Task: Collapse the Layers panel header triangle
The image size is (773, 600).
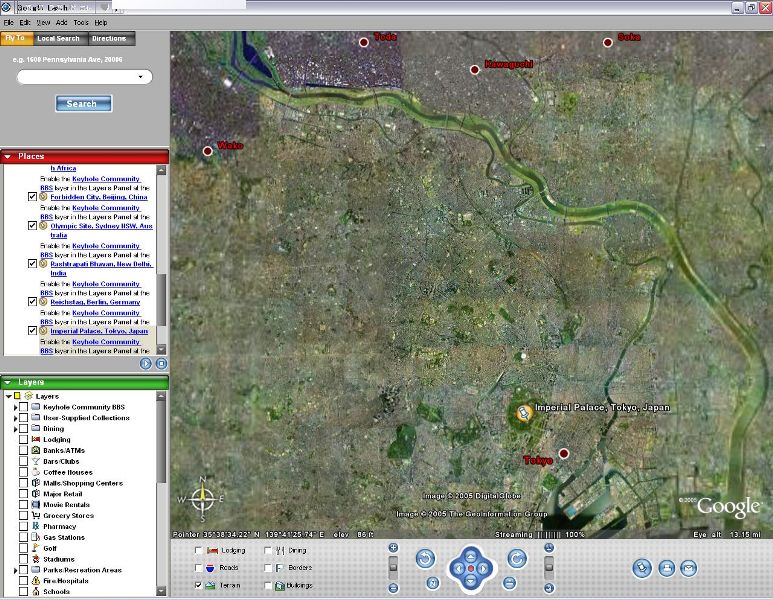Action: coord(7,383)
